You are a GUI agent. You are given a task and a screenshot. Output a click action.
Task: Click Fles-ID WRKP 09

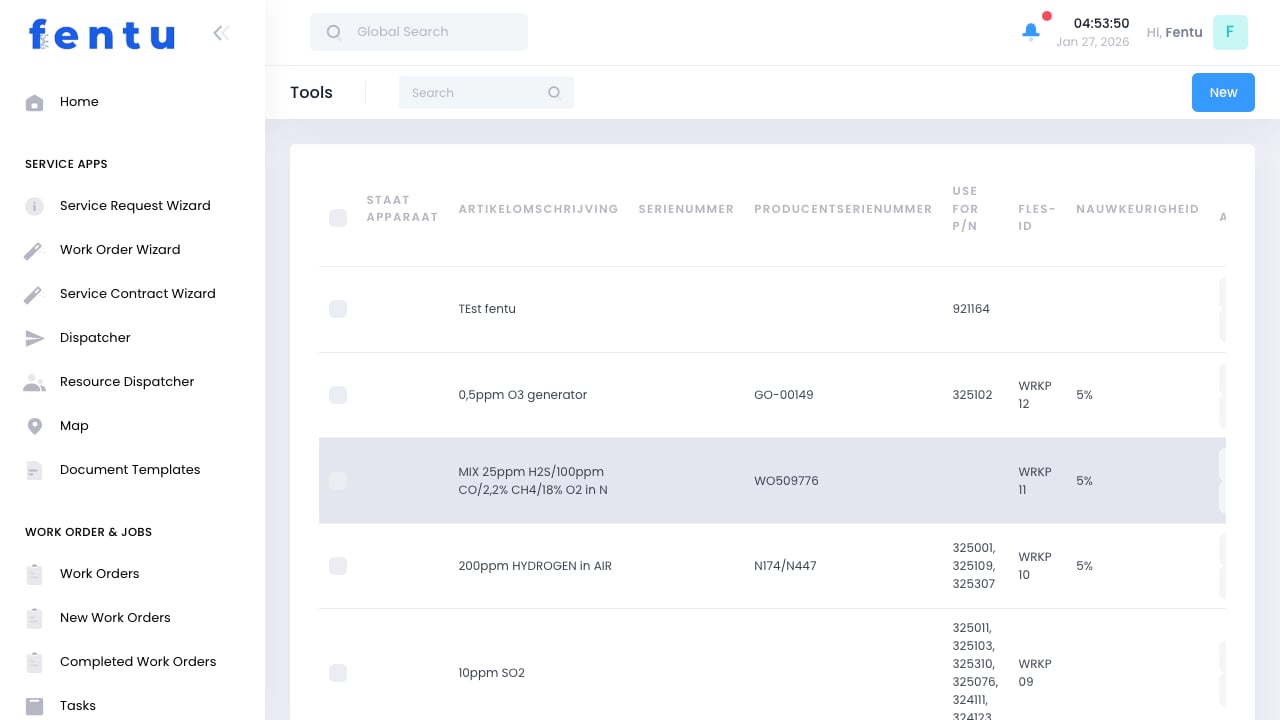point(1035,673)
